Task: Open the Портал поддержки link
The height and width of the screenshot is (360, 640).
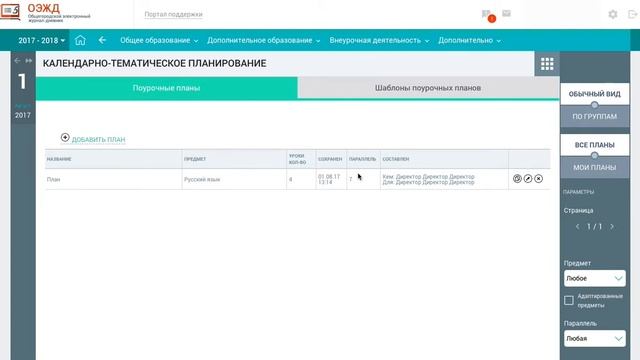Action: click(x=173, y=14)
